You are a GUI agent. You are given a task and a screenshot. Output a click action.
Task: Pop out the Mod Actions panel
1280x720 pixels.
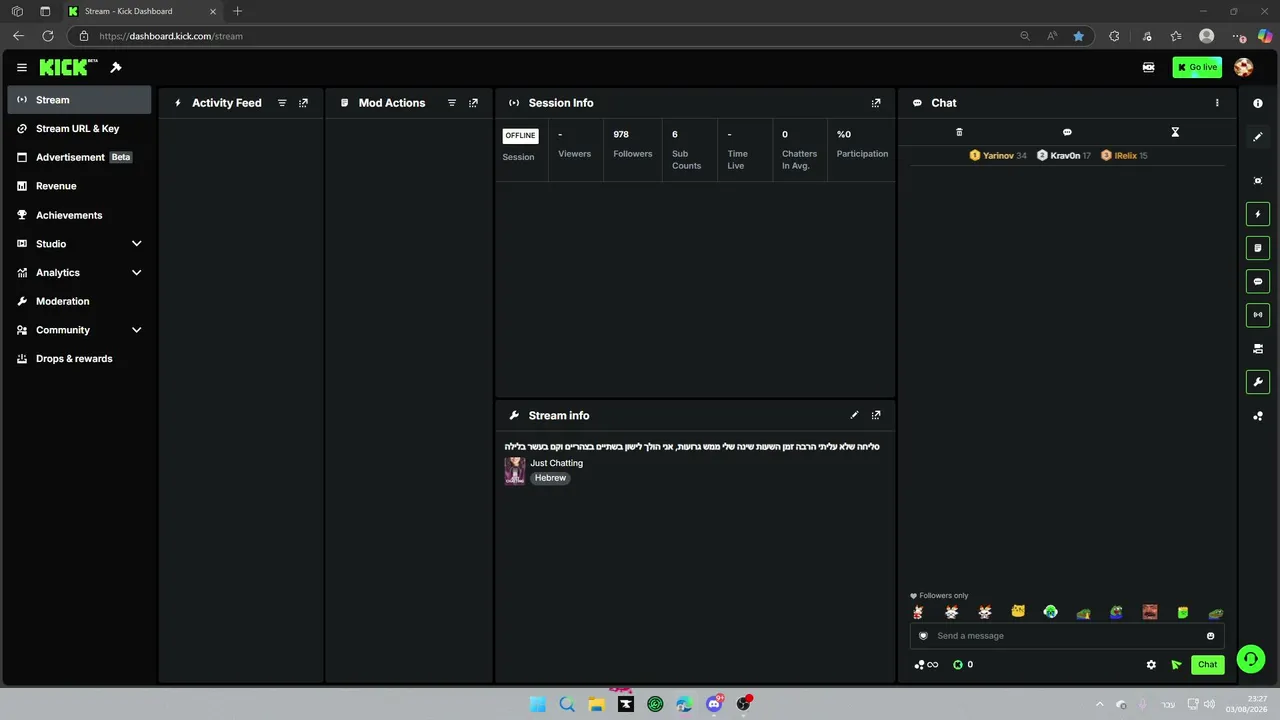tap(474, 103)
